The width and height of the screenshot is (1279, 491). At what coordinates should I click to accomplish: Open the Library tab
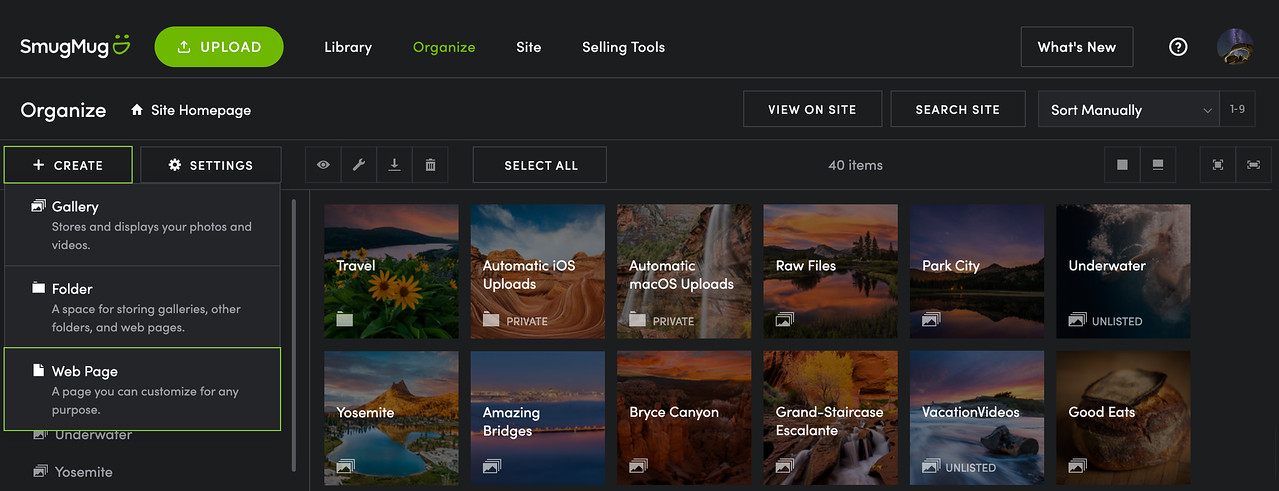point(348,47)
